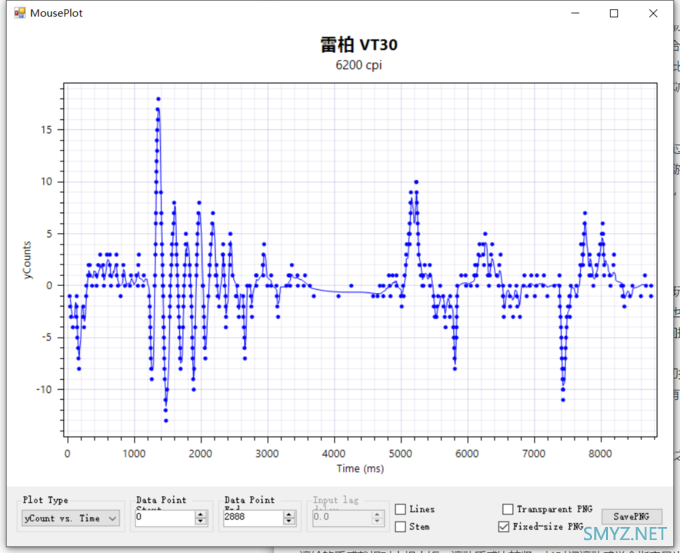Screen dimensions: 680x553
Task: Enable the Transparent PNG checkbox
Action: tap(507, 509)
